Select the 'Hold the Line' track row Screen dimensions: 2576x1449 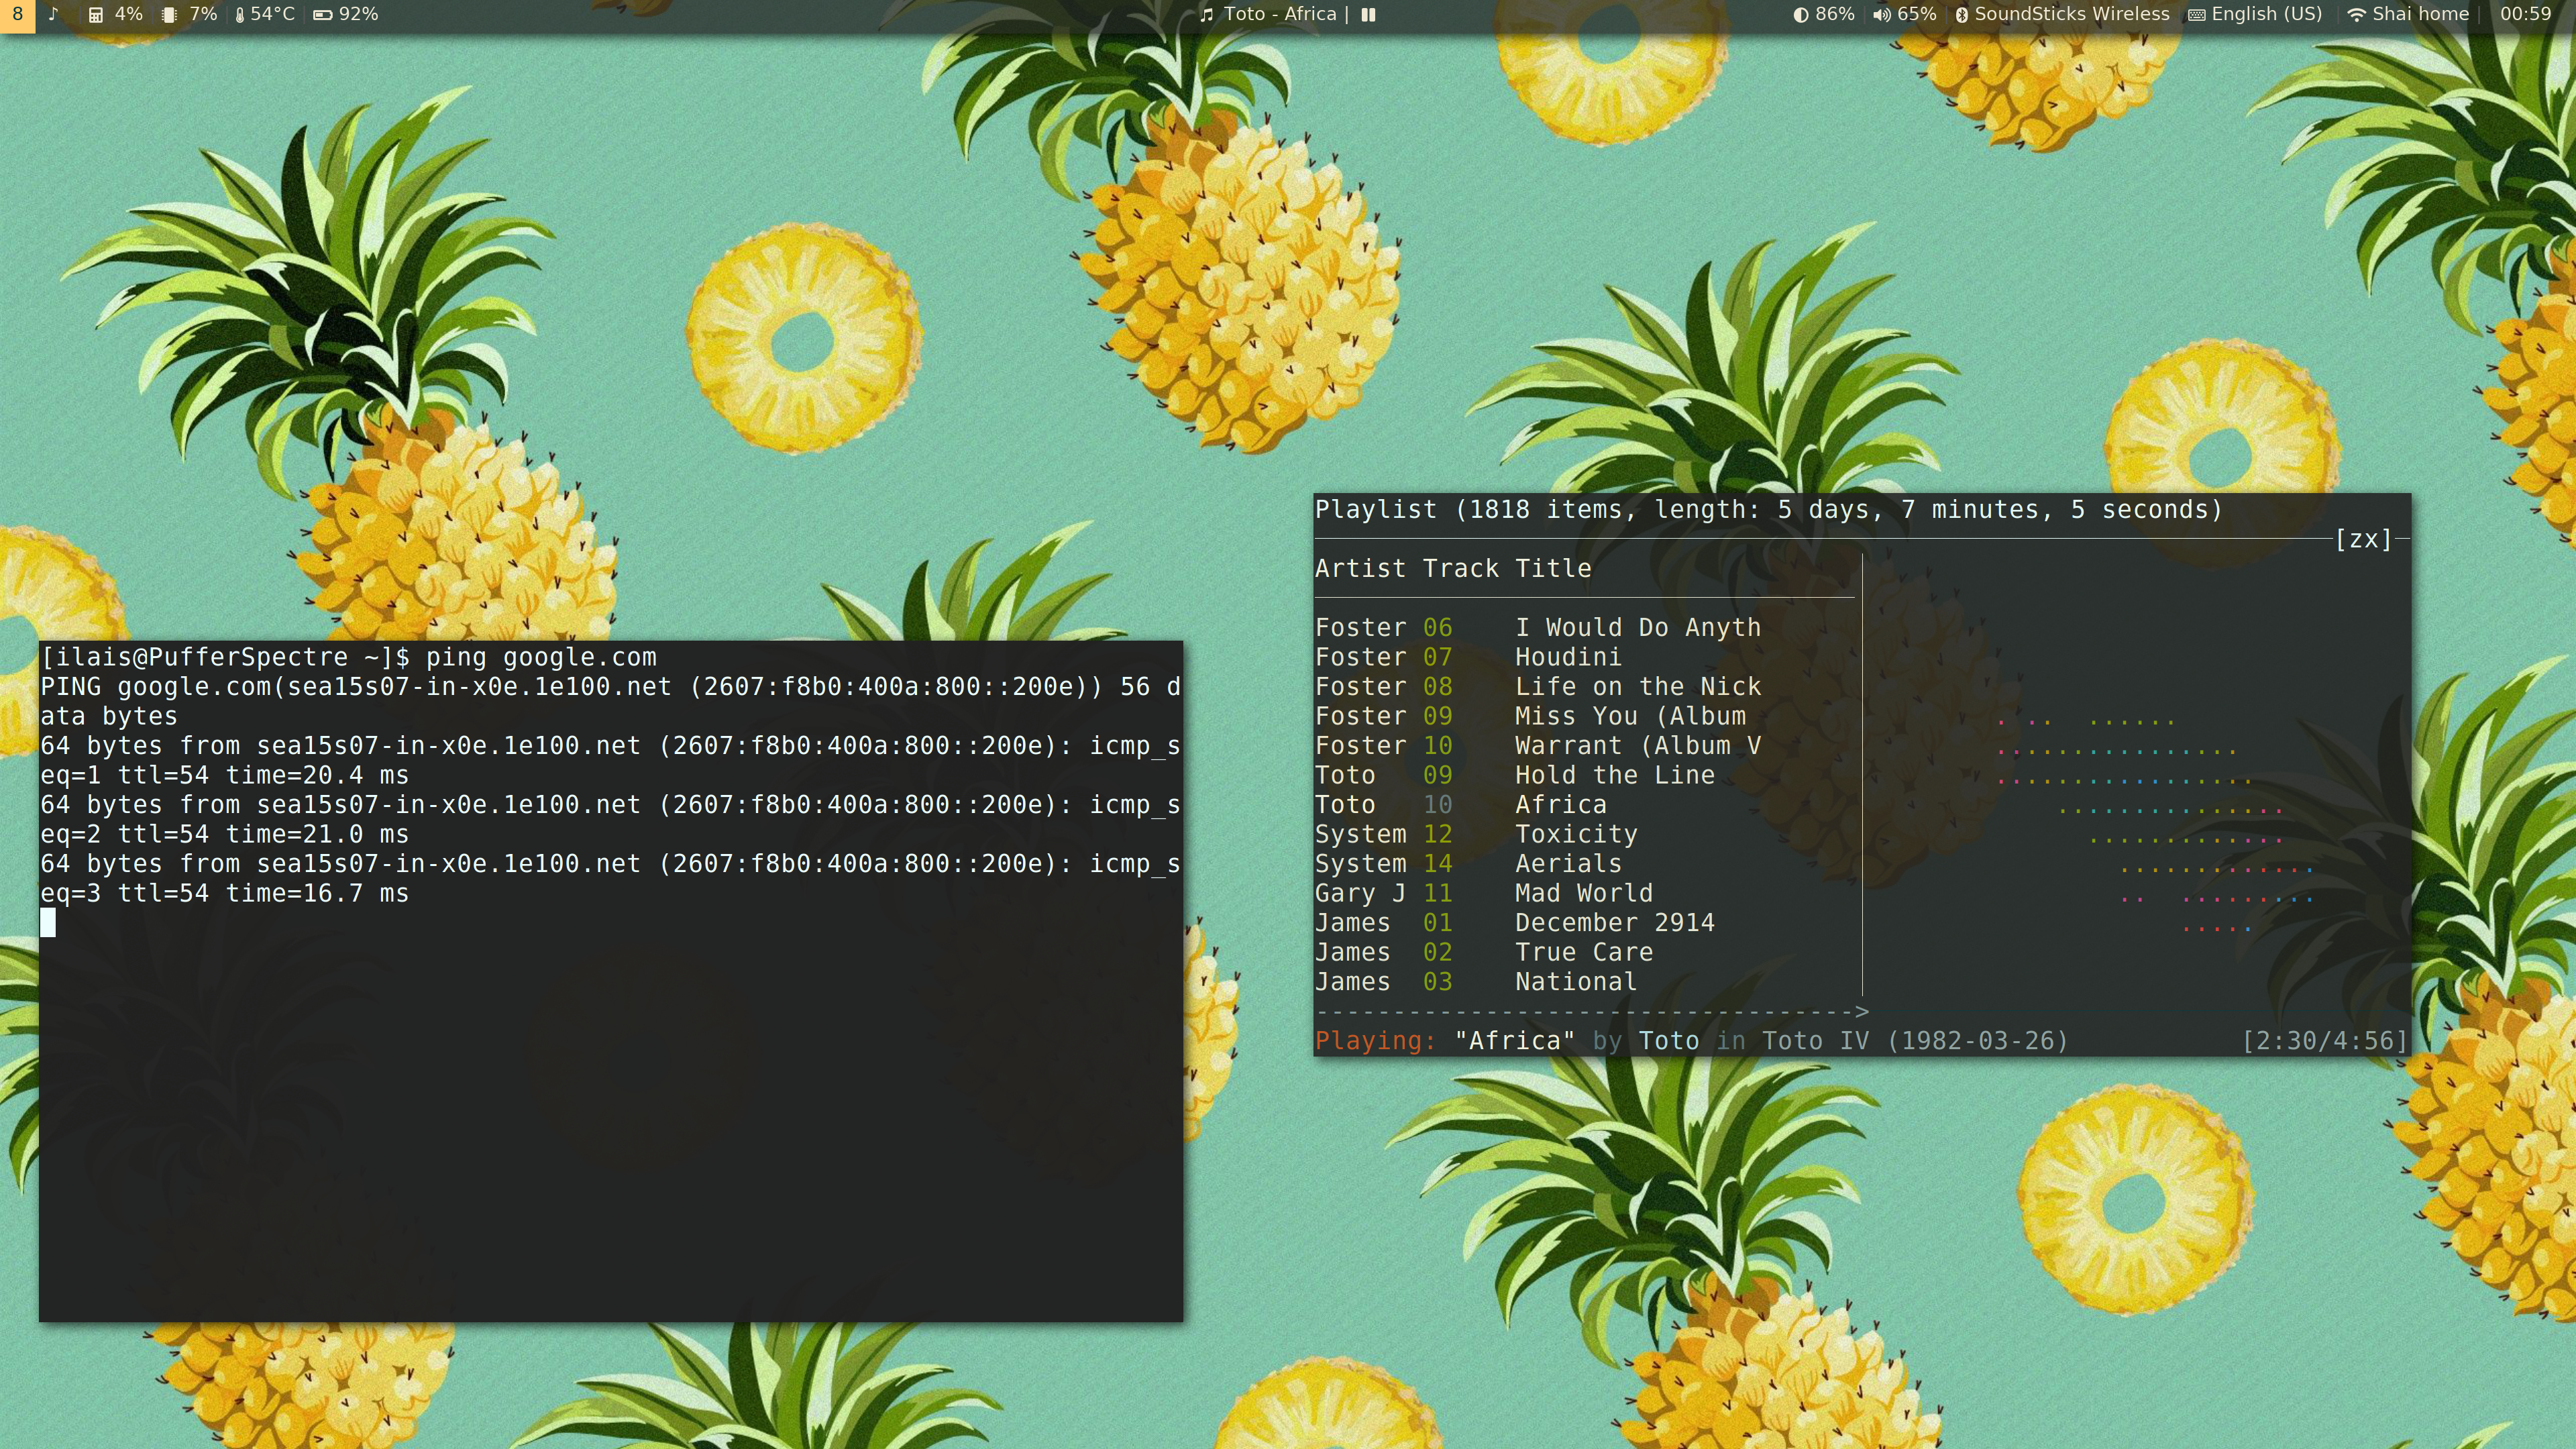[1585, 776]
